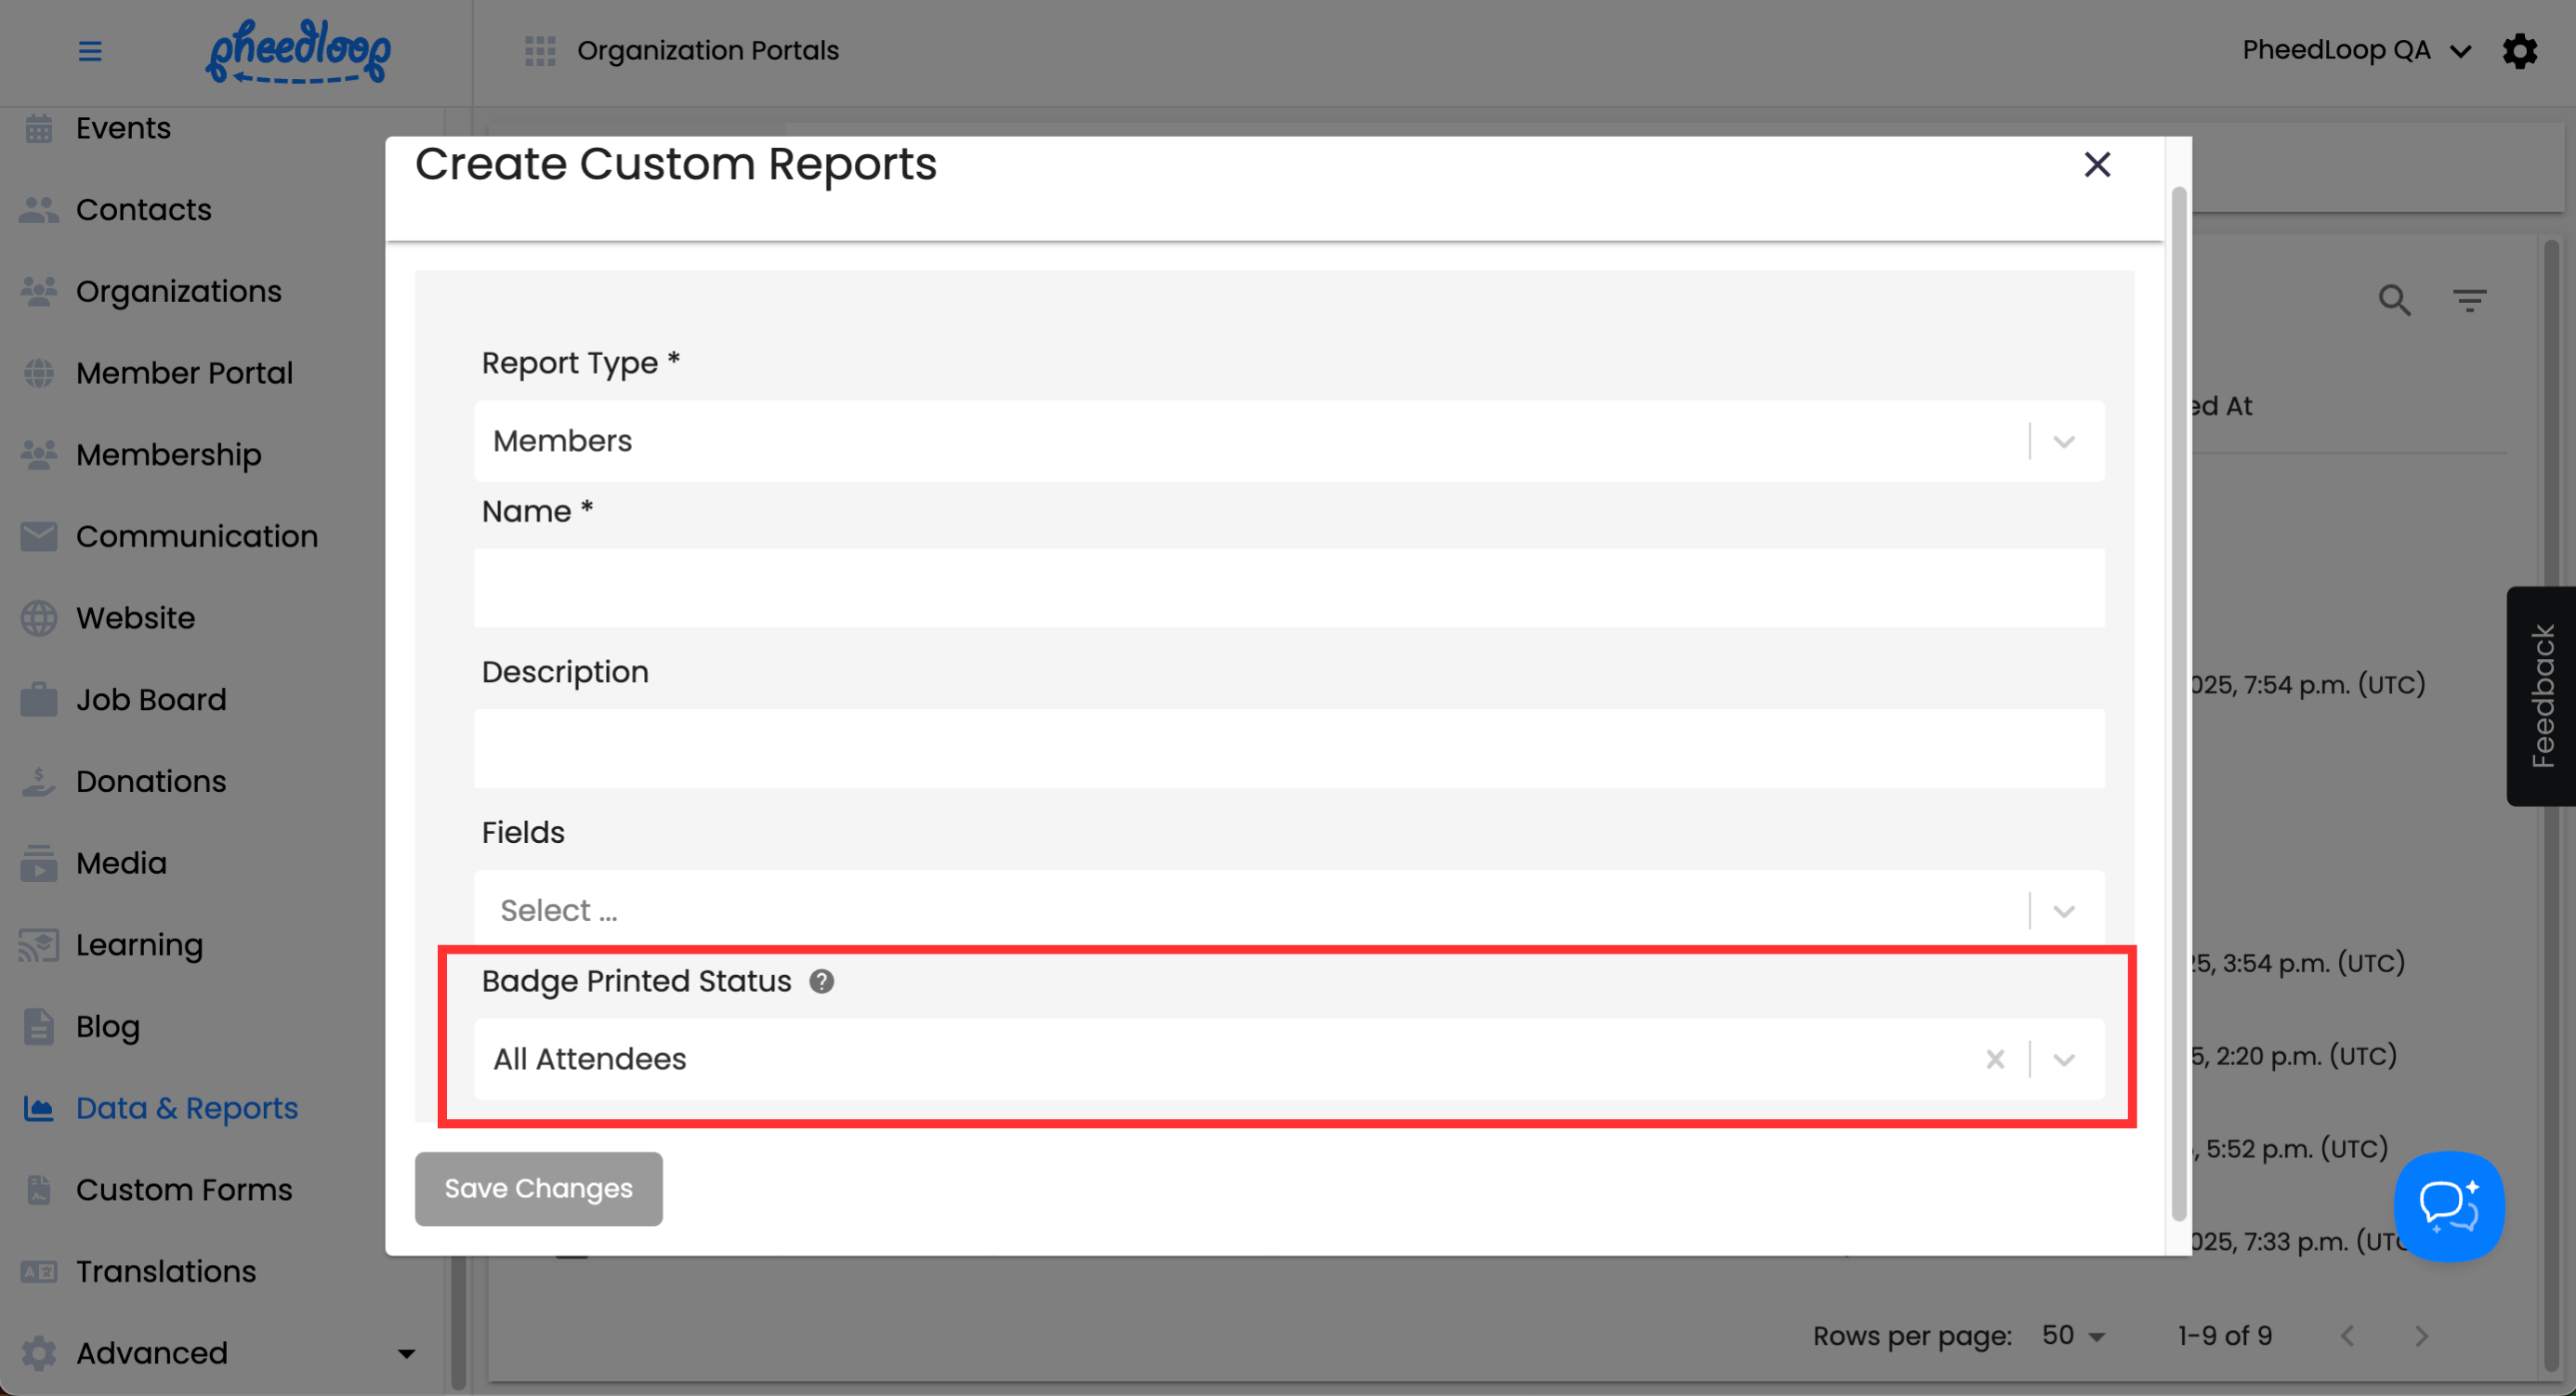
Task: Click the dialog vertical scrollbar
Action: point(2178,700)
